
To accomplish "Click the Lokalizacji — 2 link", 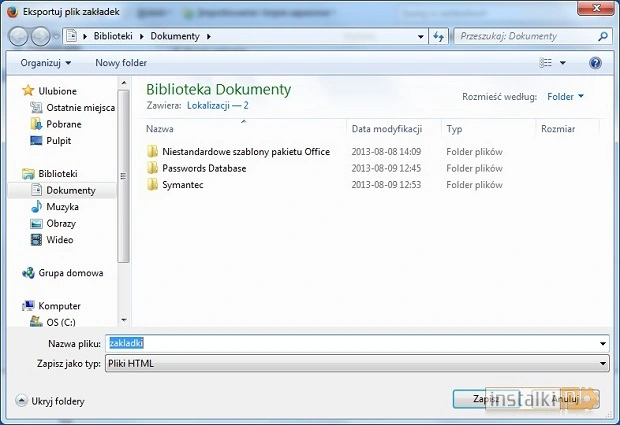I will tap(217, 105).
